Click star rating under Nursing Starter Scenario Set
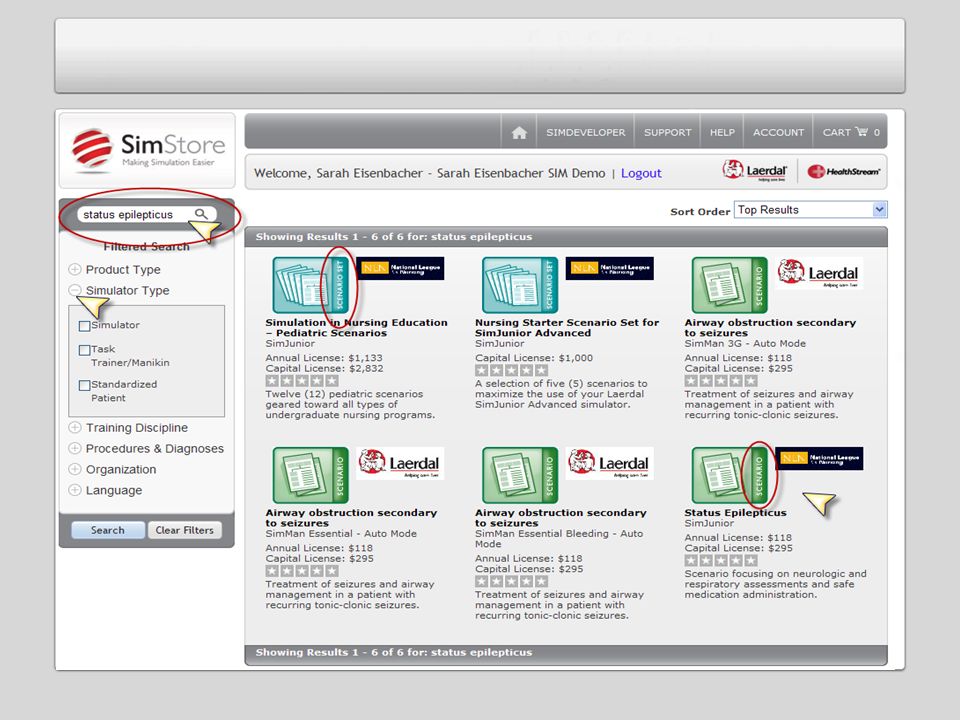Image resolution: width=960 pixels, height=720 pixels. (511, 370)
